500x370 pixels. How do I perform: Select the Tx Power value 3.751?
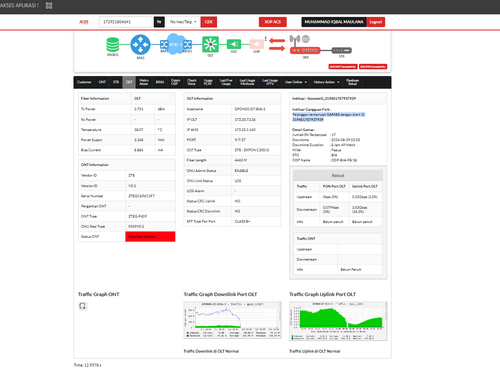(x=139, y=109)
